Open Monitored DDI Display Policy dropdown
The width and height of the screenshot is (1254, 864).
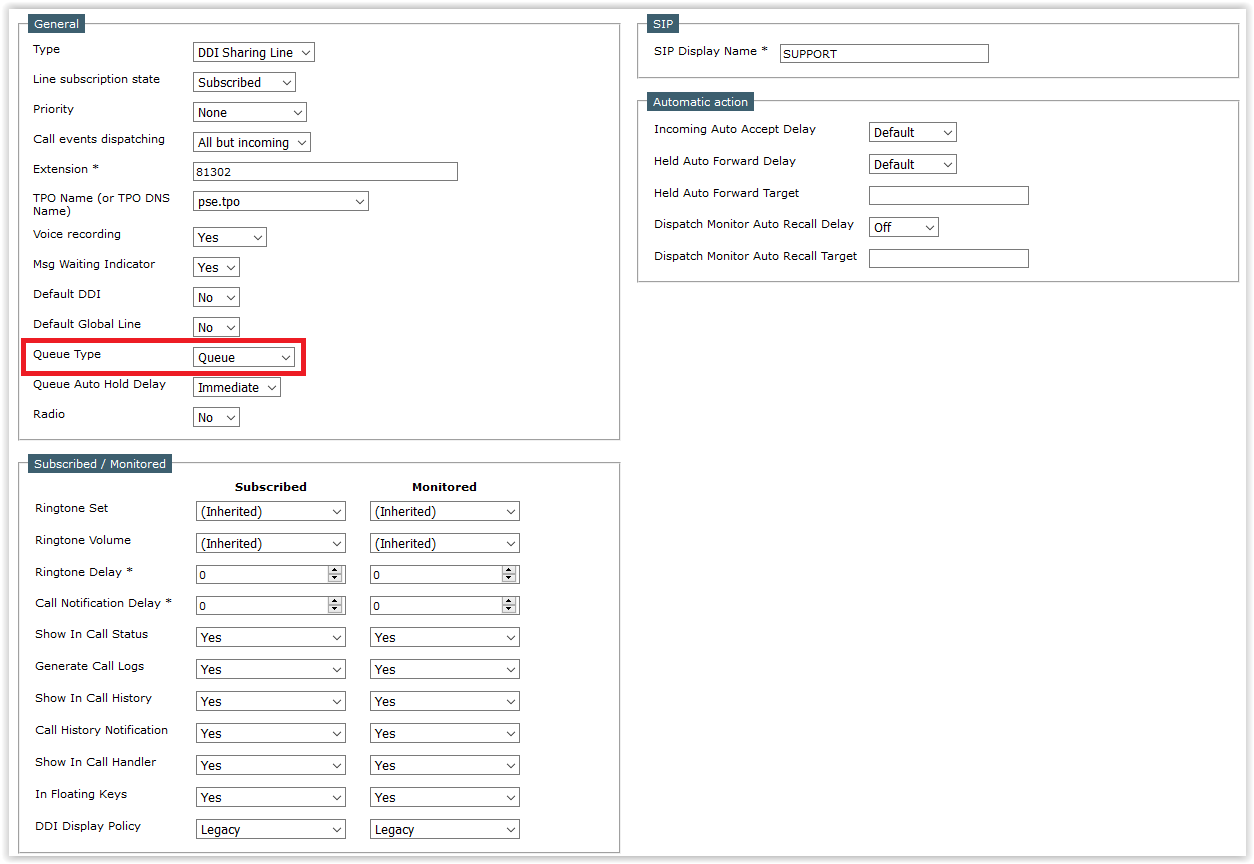click(445, 830)
